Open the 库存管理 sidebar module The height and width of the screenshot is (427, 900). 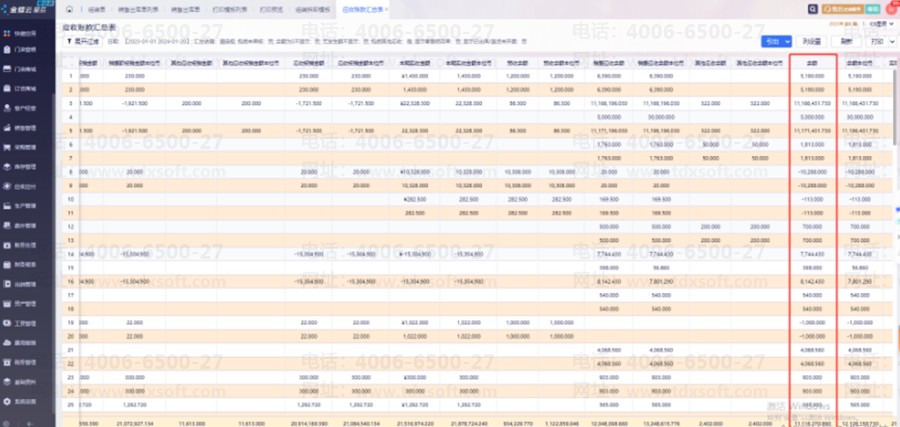26,166
